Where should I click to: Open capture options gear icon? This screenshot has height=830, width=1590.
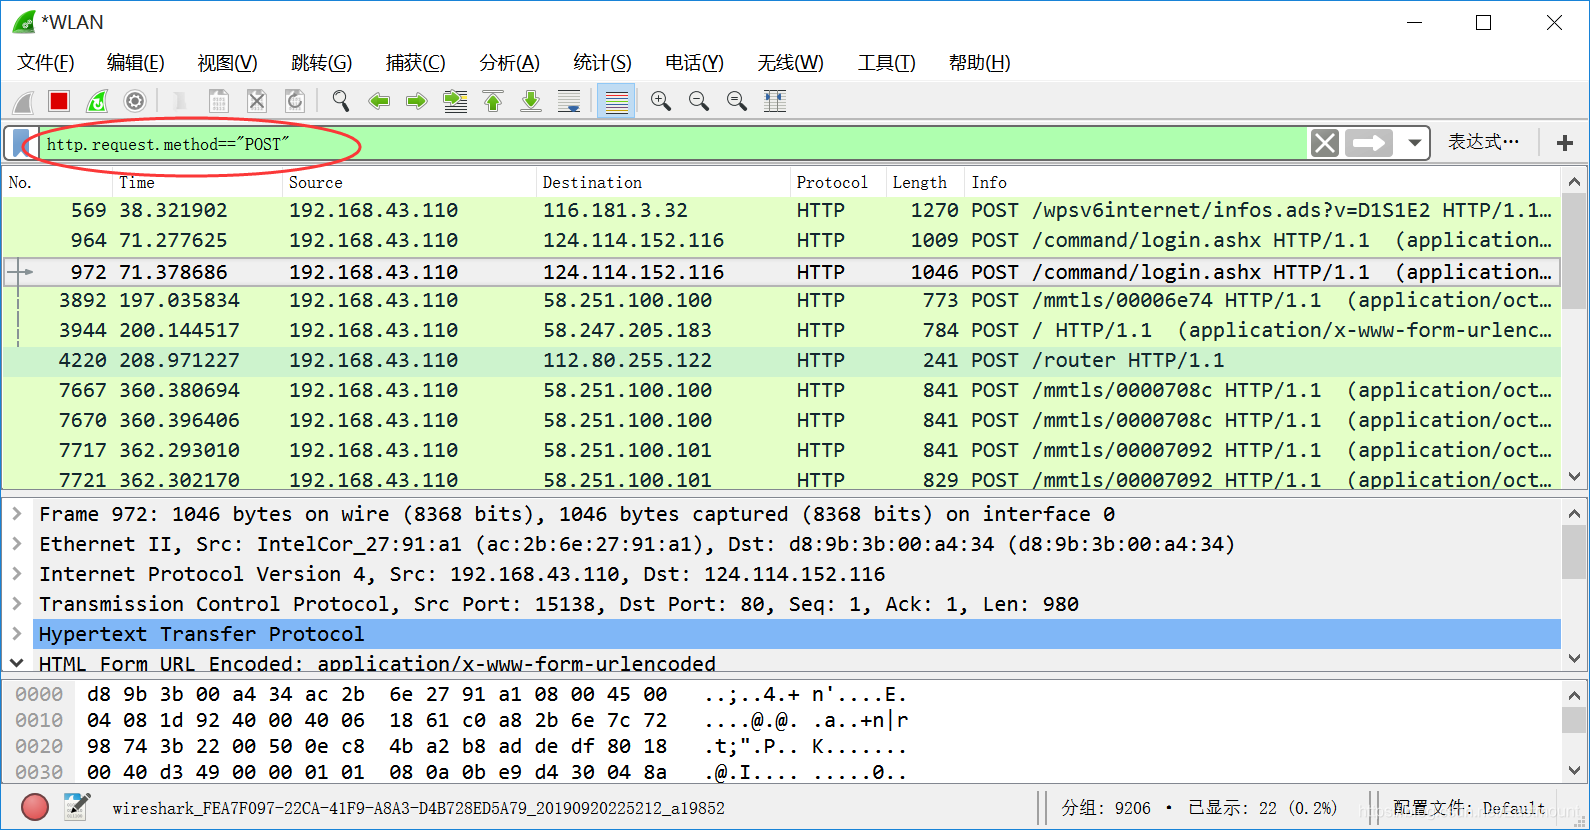point(135,101)
